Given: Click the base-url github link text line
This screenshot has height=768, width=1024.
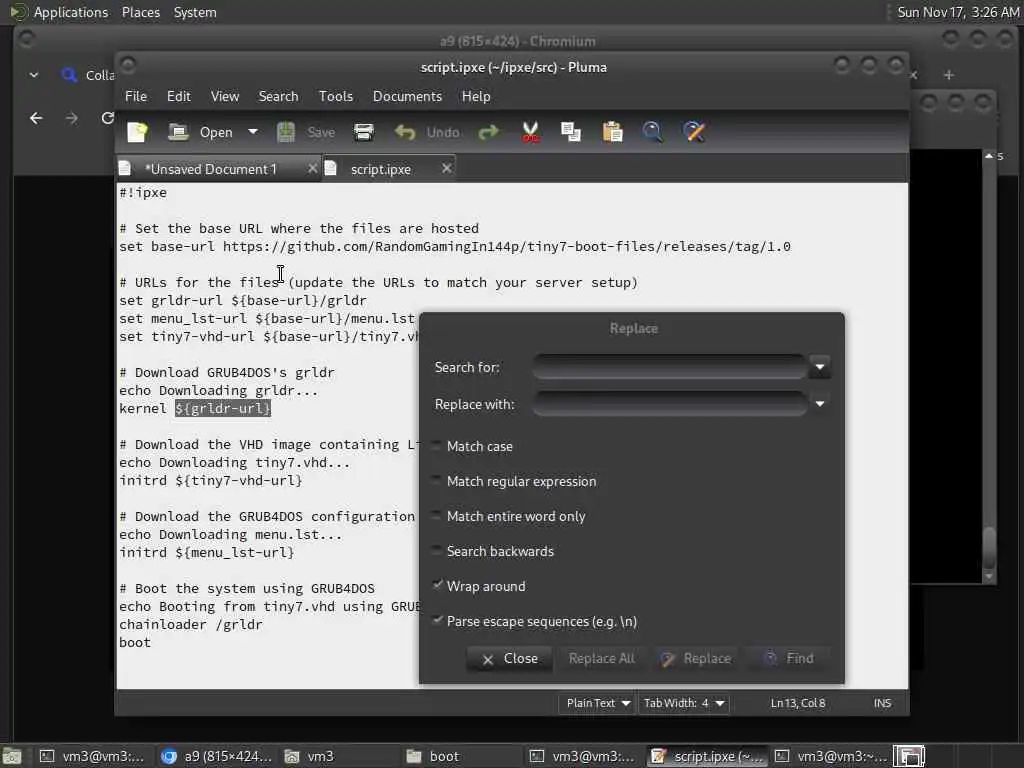Looking at the screenshot, I should pyautogui.click(x=455, y=247).
